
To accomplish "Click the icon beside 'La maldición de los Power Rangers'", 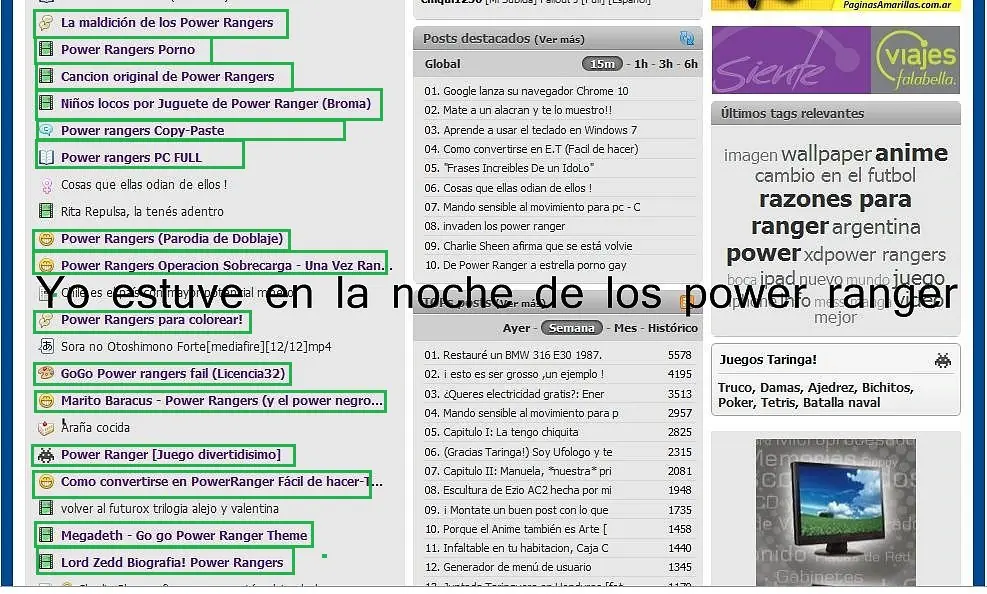I will [x=46, y=23].
